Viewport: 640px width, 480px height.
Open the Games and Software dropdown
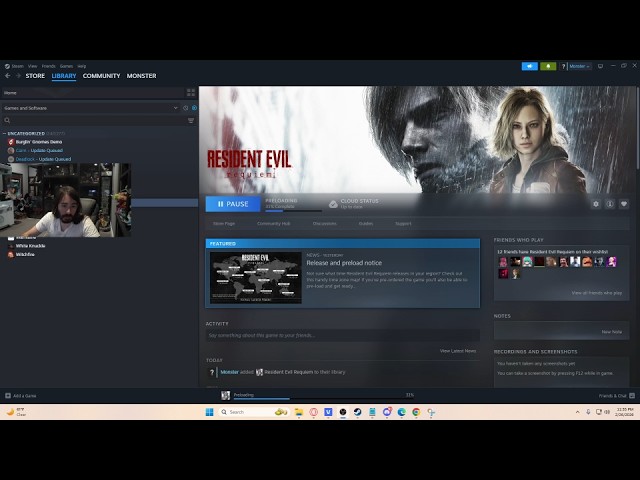click(x=90, y=107)
